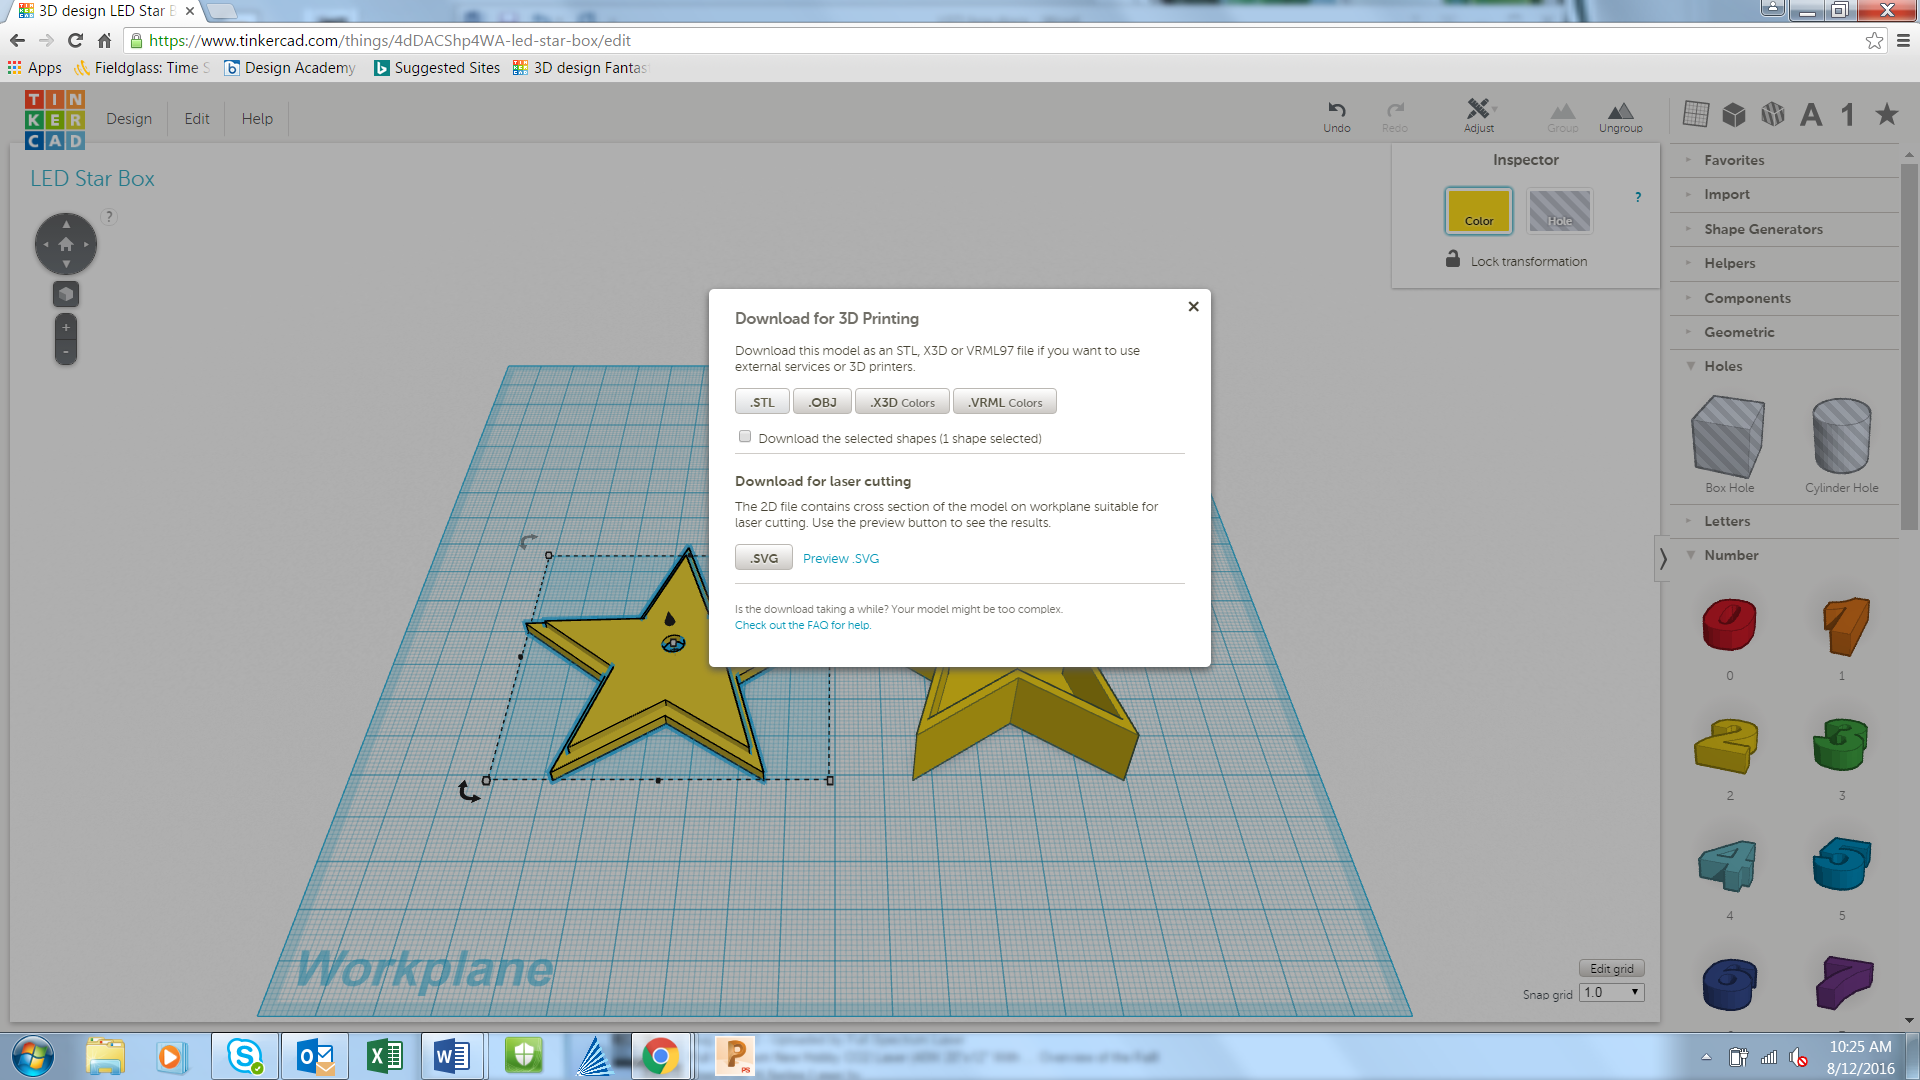Image resolution: width=1920 pixels, height=1080 pixels.
Task: Download the model as .STL
Action: pyautogui.click(x=762, y=402)
